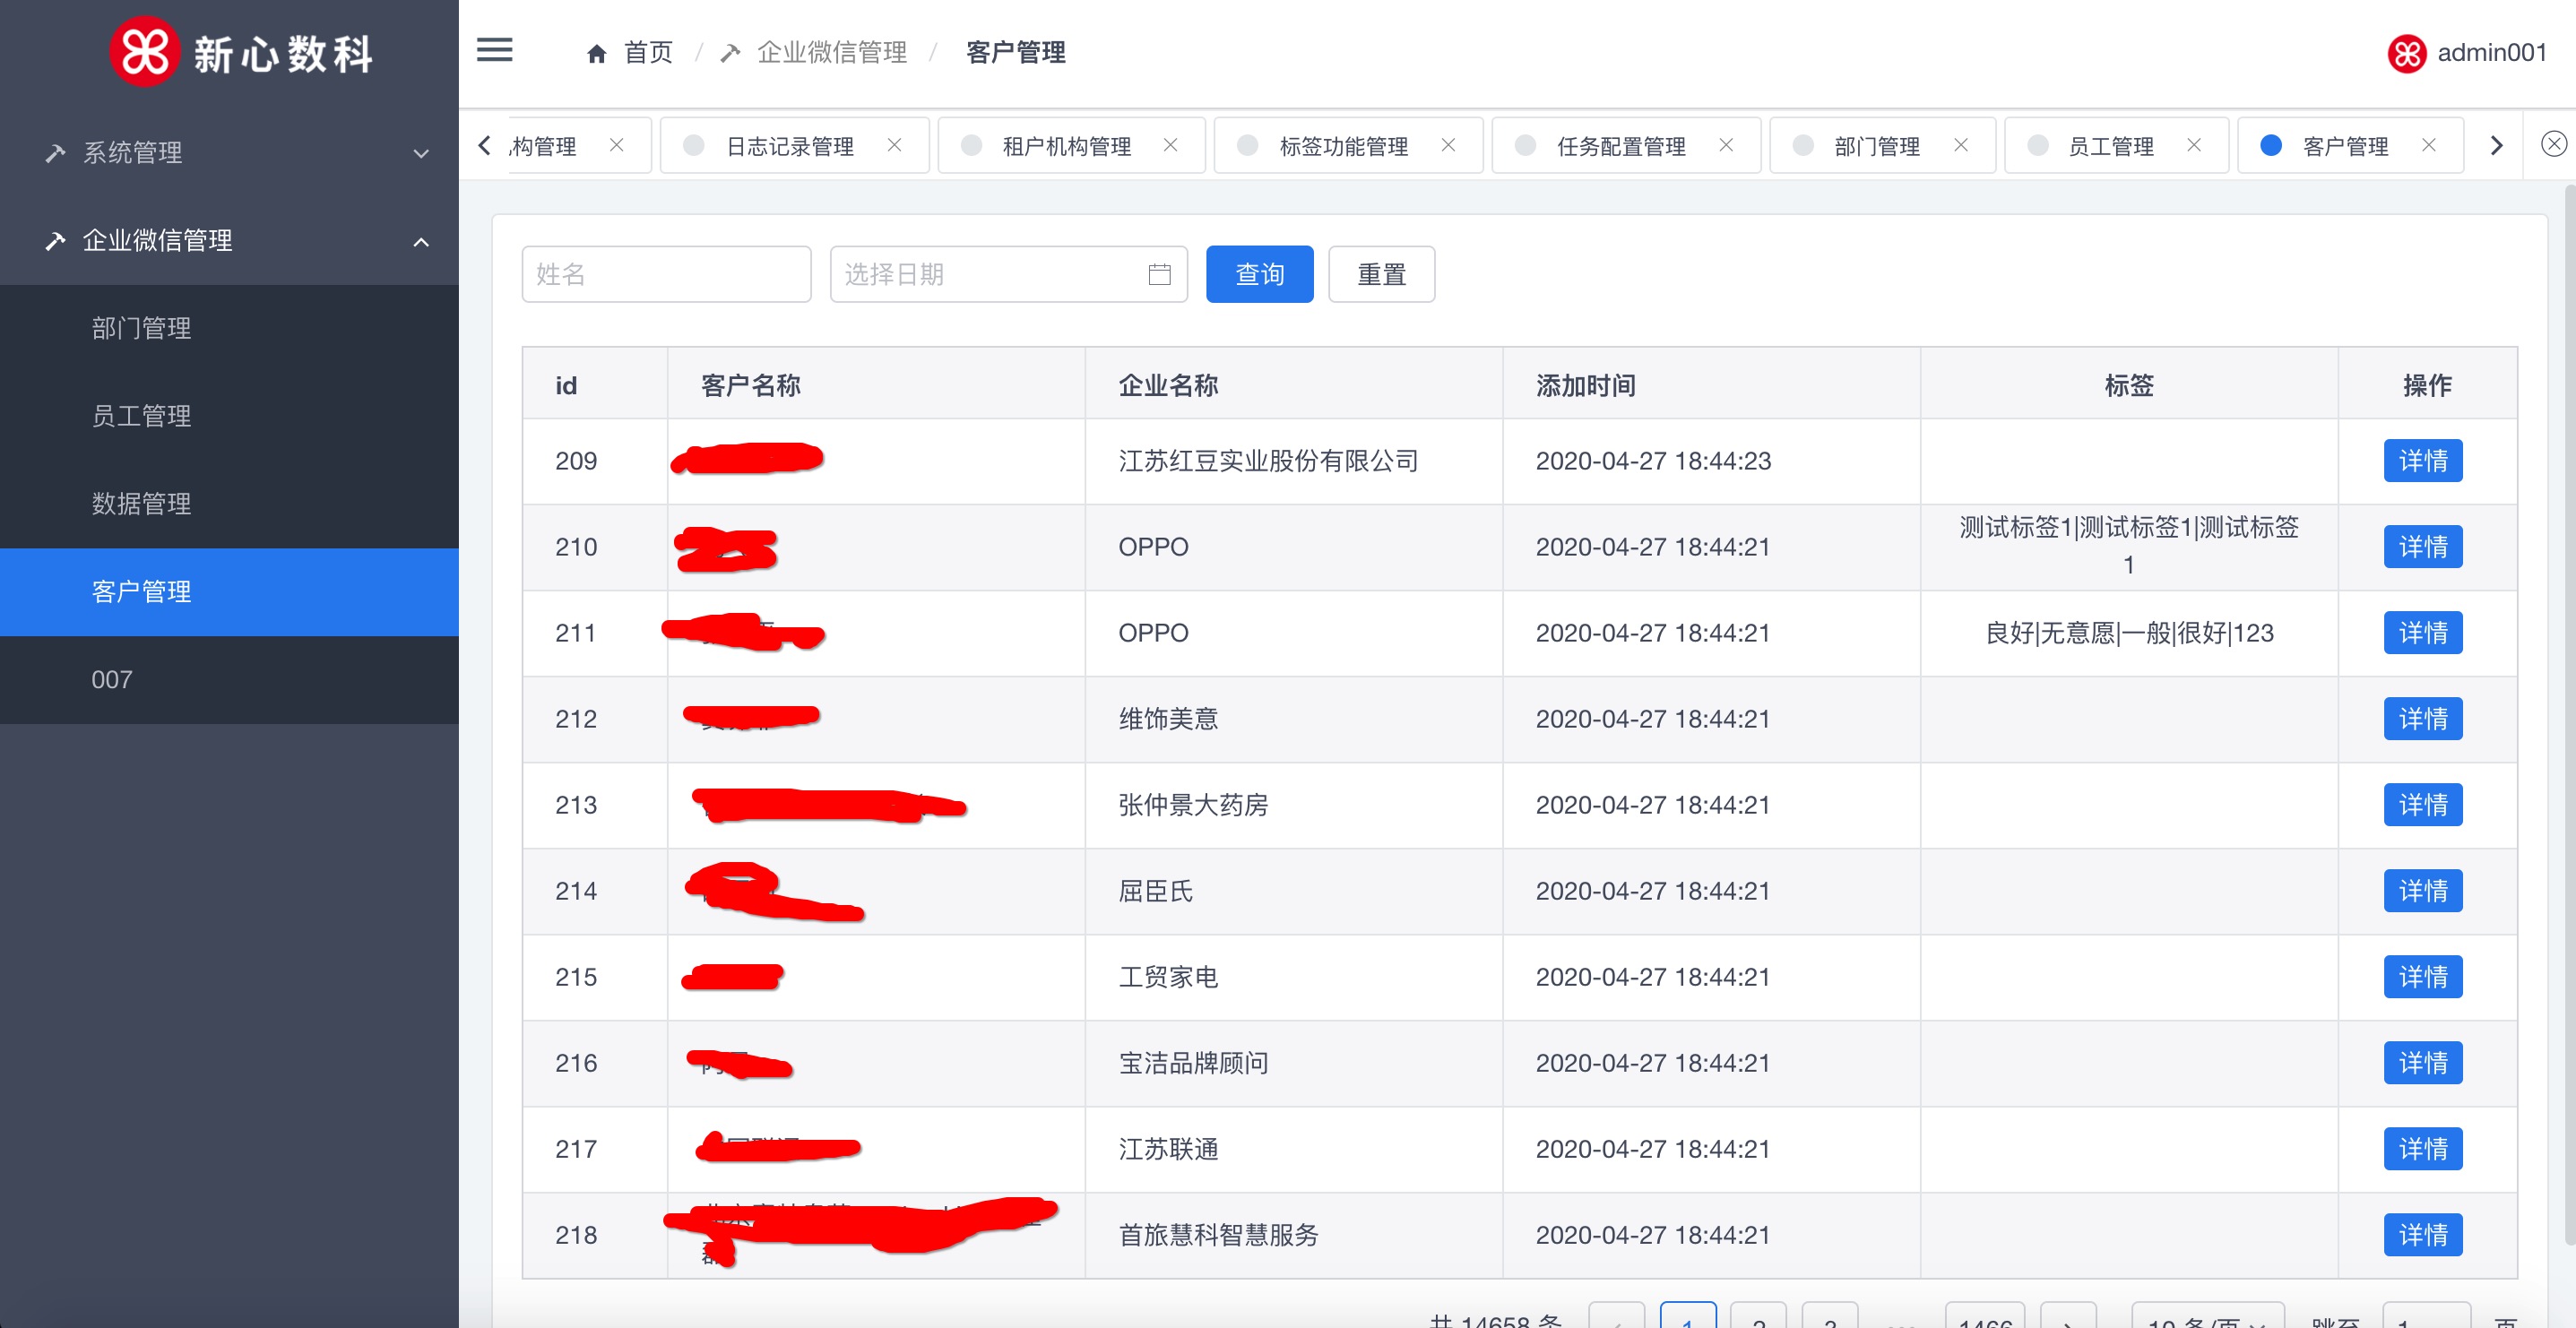
Task: Click the admin001 avatar logo
Action: [2406, 53]
